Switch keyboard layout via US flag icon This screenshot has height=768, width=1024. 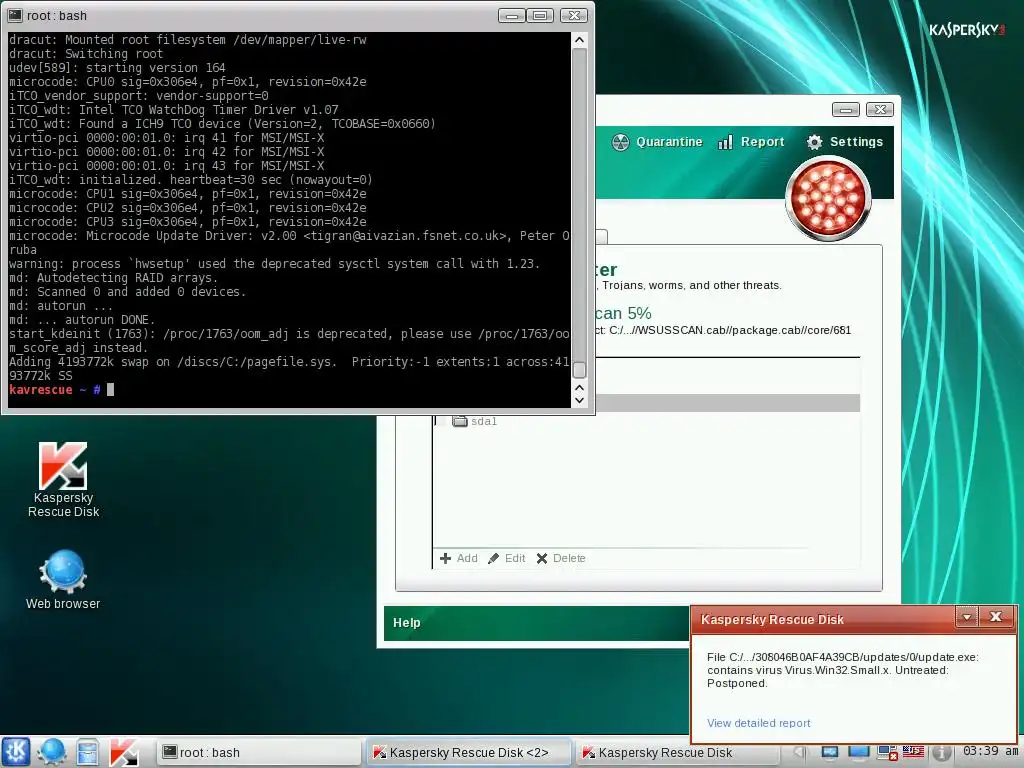913,752
